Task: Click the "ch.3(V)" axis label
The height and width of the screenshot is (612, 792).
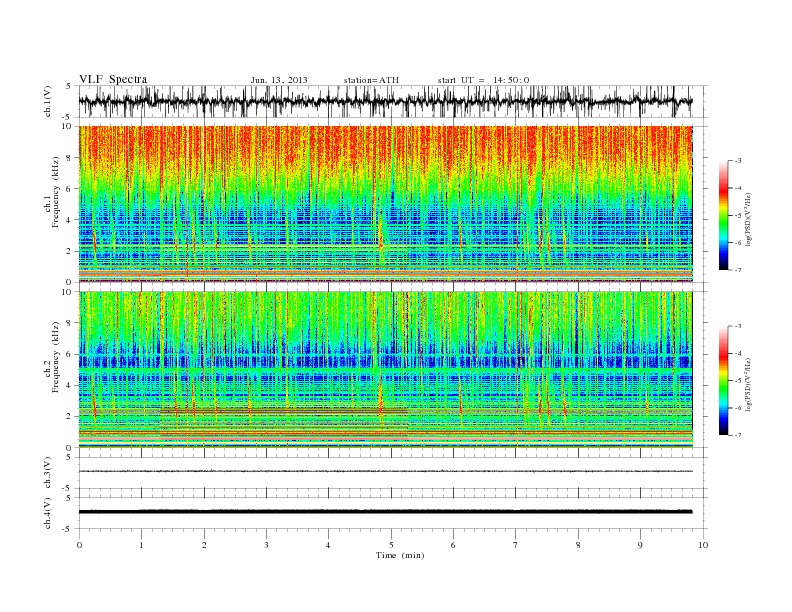Action: (47, 473)
